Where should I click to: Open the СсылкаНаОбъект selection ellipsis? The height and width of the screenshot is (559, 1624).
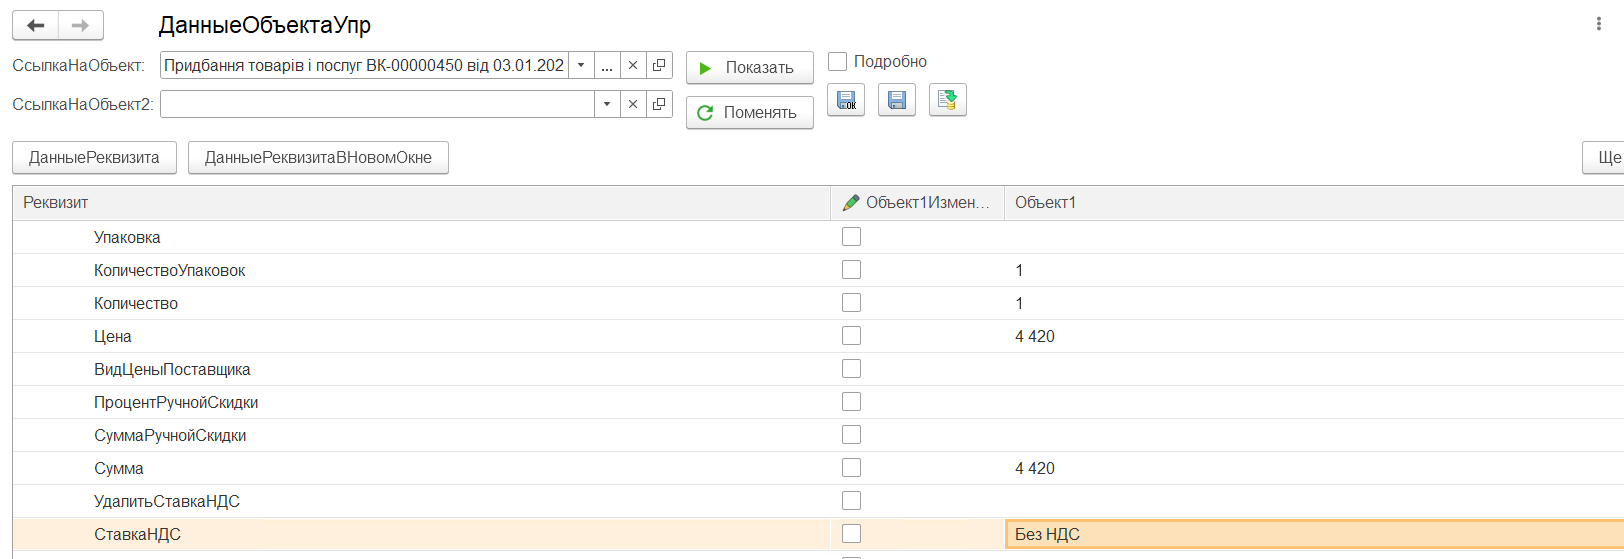(x=607, y=65)
